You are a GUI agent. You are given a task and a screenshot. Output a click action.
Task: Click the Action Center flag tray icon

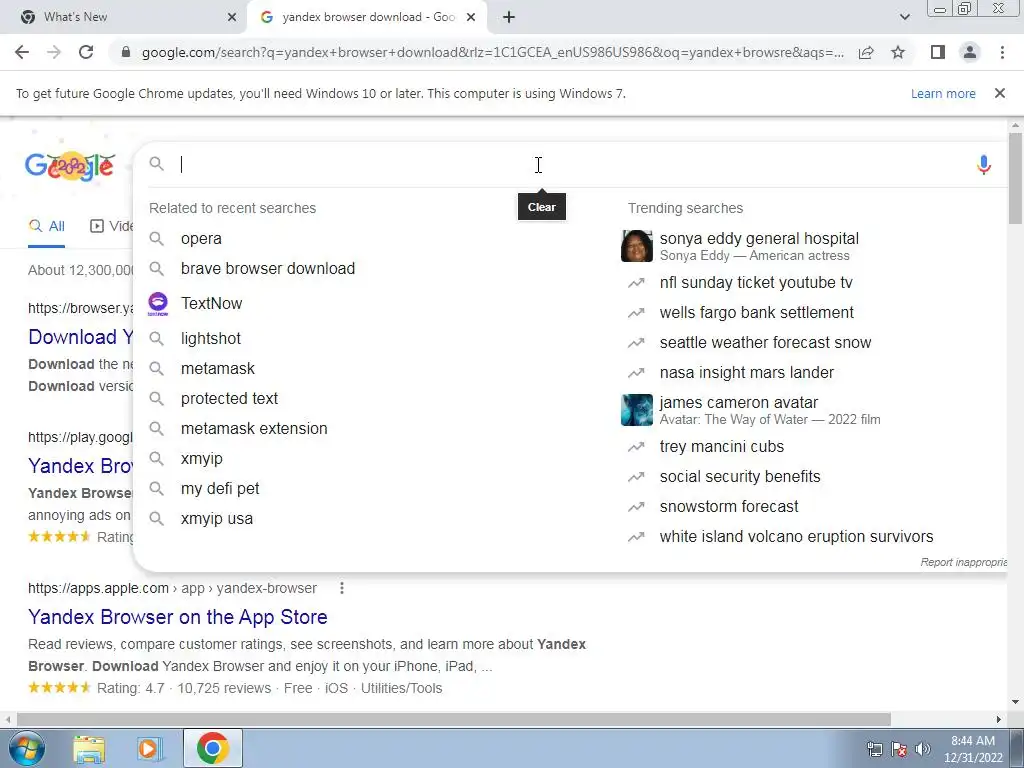point(899,749)
